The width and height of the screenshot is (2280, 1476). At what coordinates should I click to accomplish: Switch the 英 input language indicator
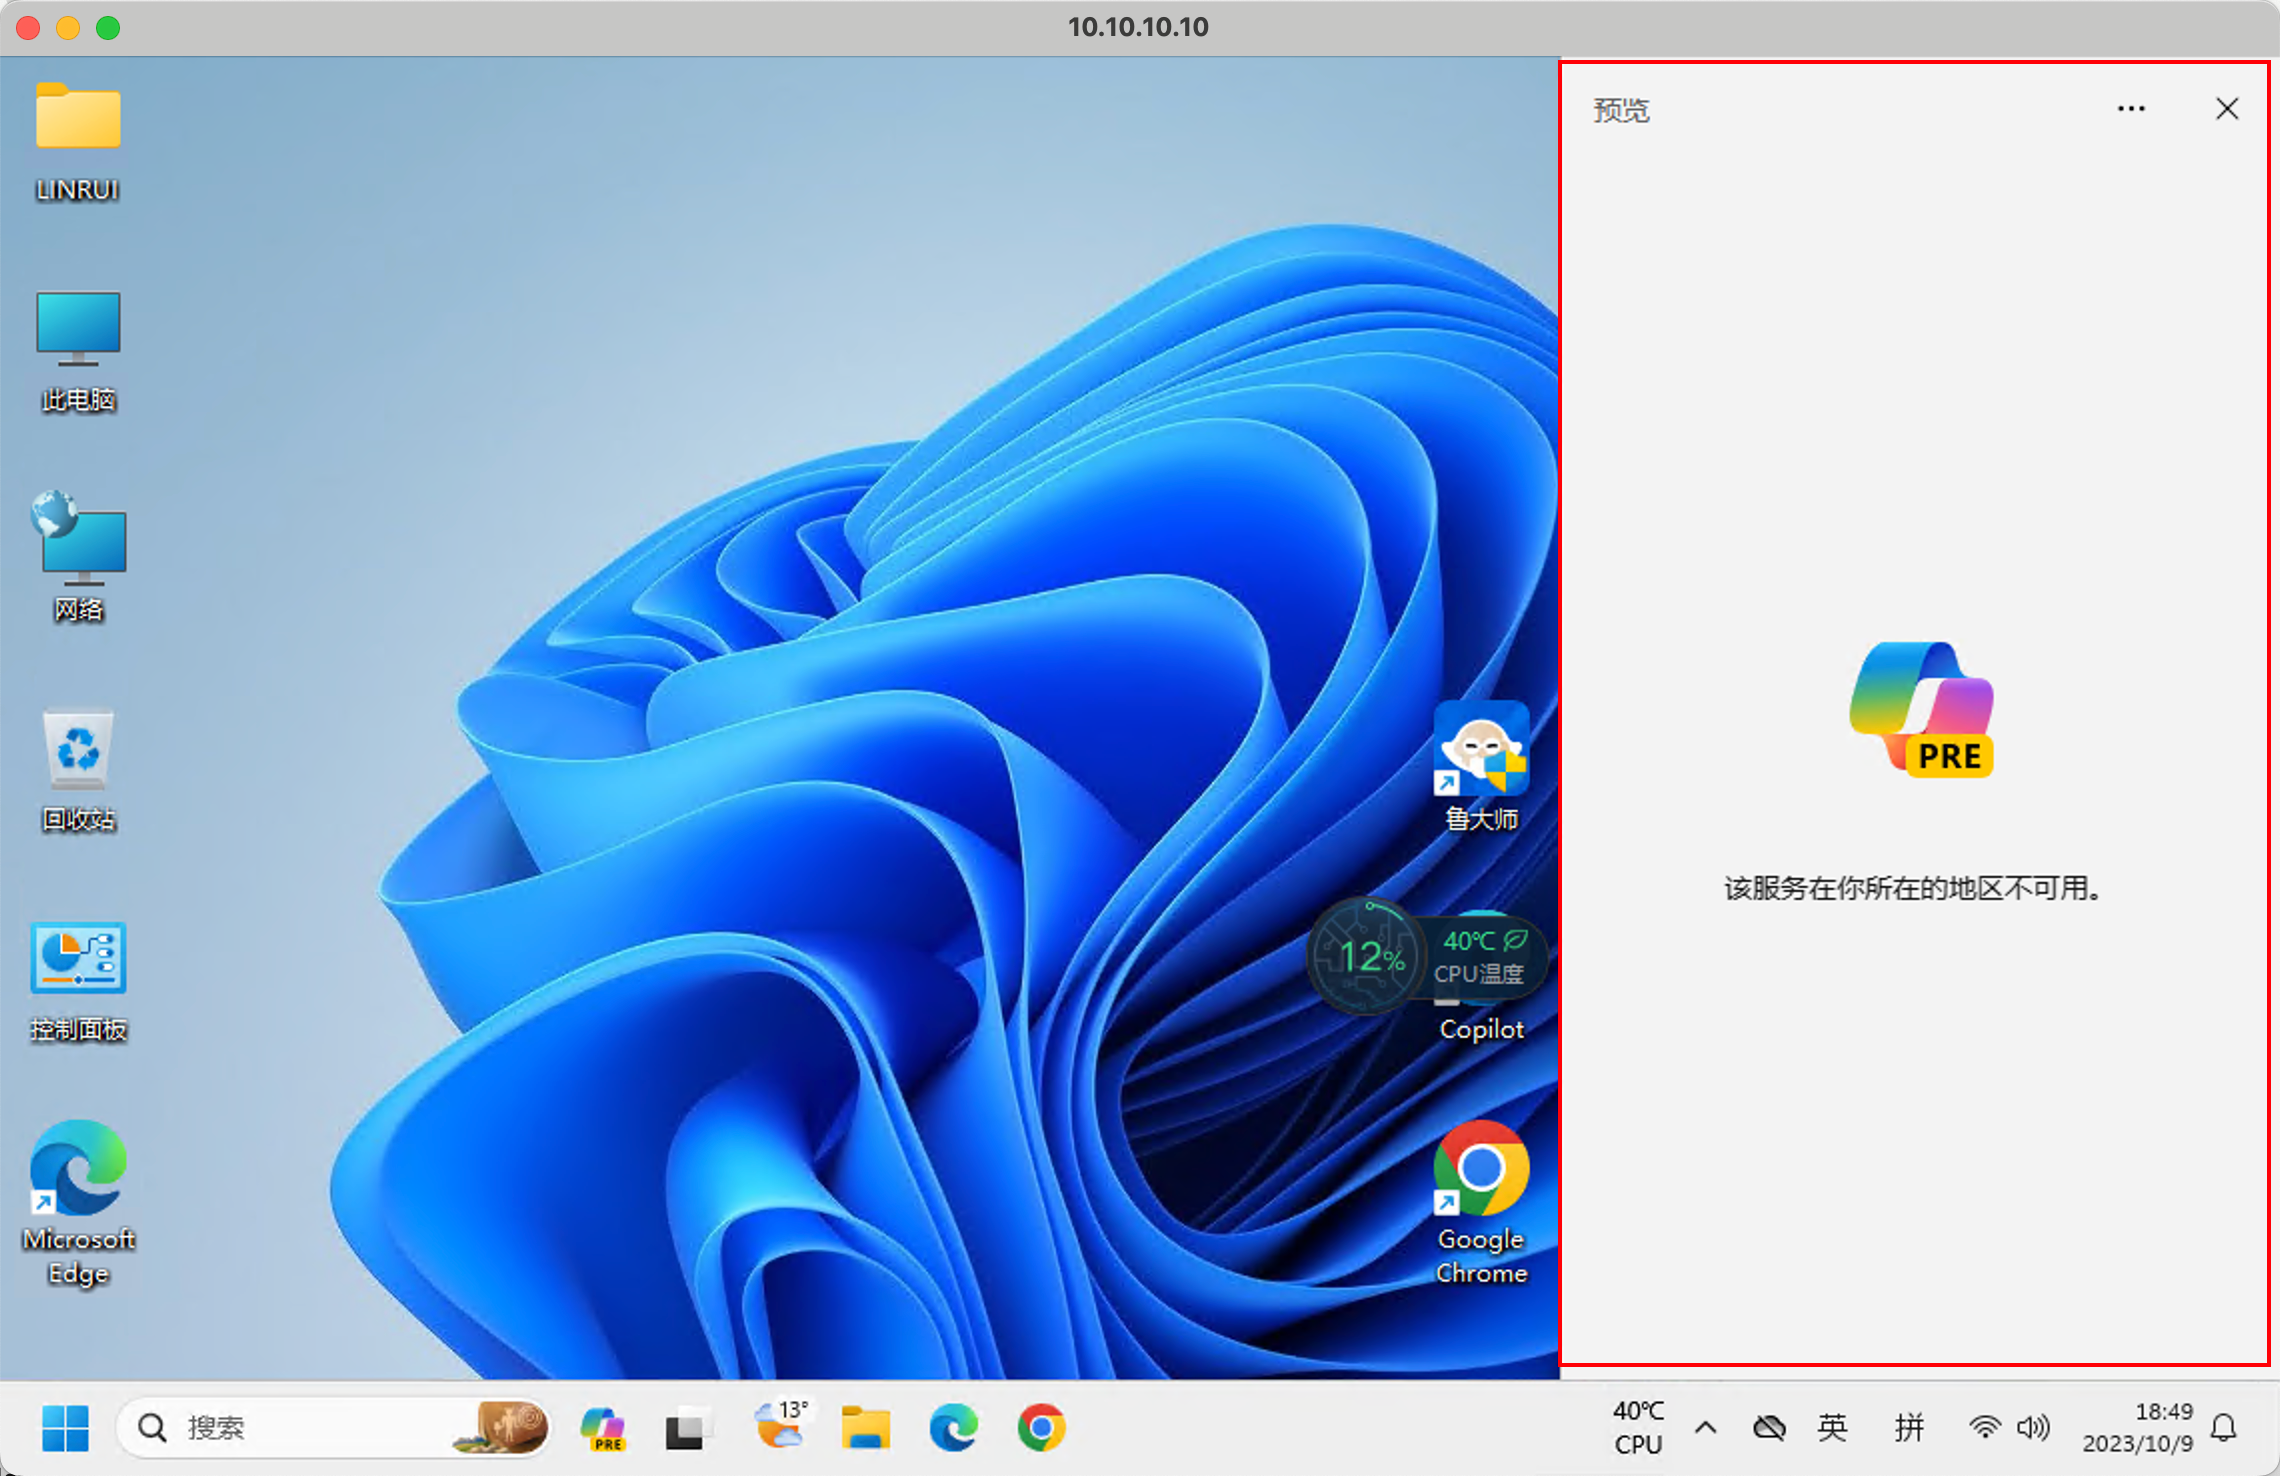click(x=1832, y=1427)
